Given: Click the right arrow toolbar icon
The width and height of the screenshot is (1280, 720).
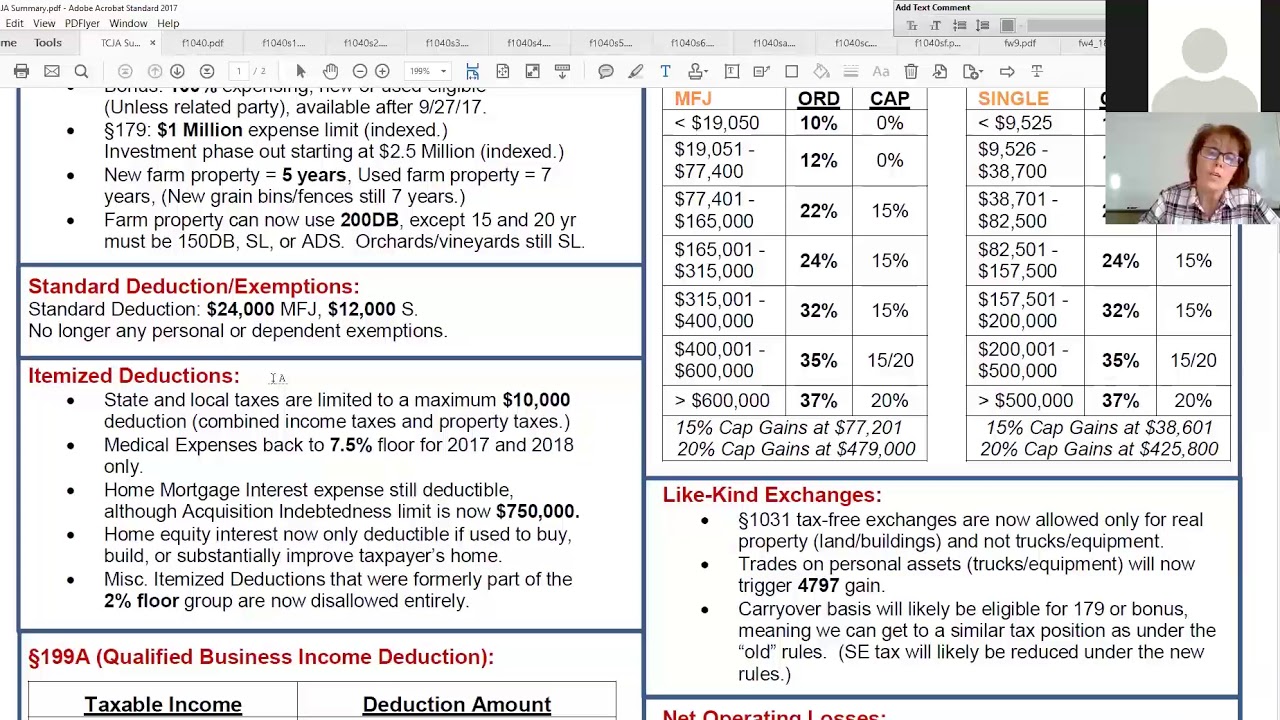Looking at the screenshot, I should pos(1007,71).
